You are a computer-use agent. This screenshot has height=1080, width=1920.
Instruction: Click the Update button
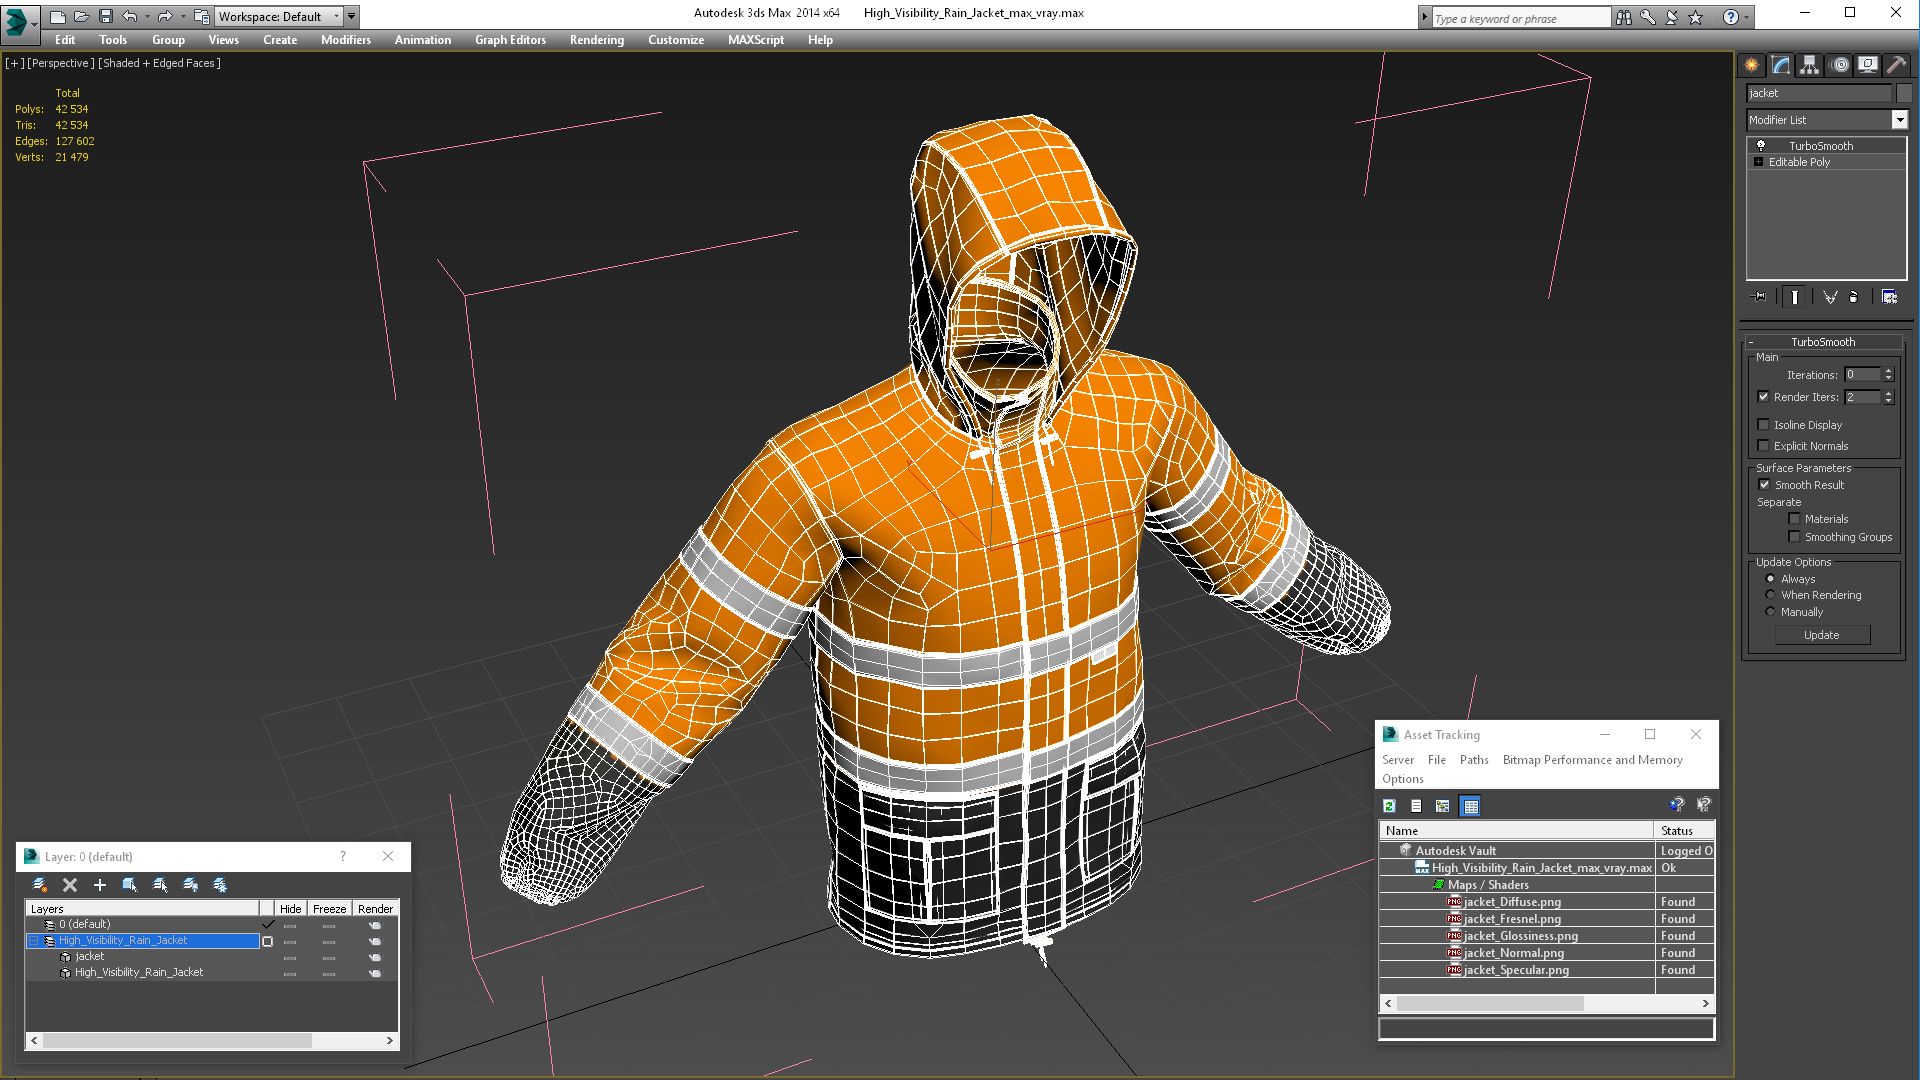1821,635
